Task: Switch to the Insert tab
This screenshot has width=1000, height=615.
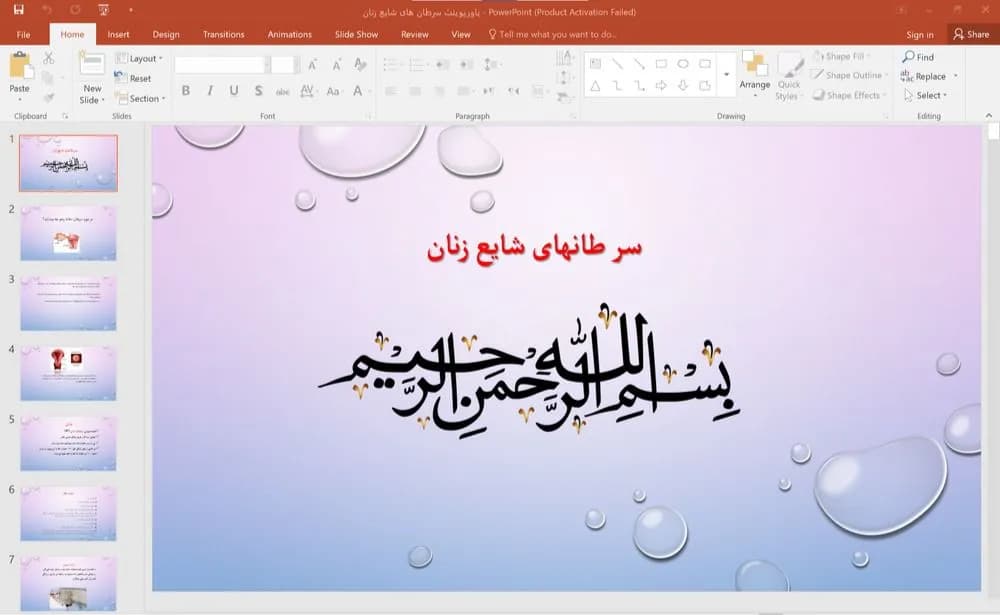Action: tap(118, 34)
